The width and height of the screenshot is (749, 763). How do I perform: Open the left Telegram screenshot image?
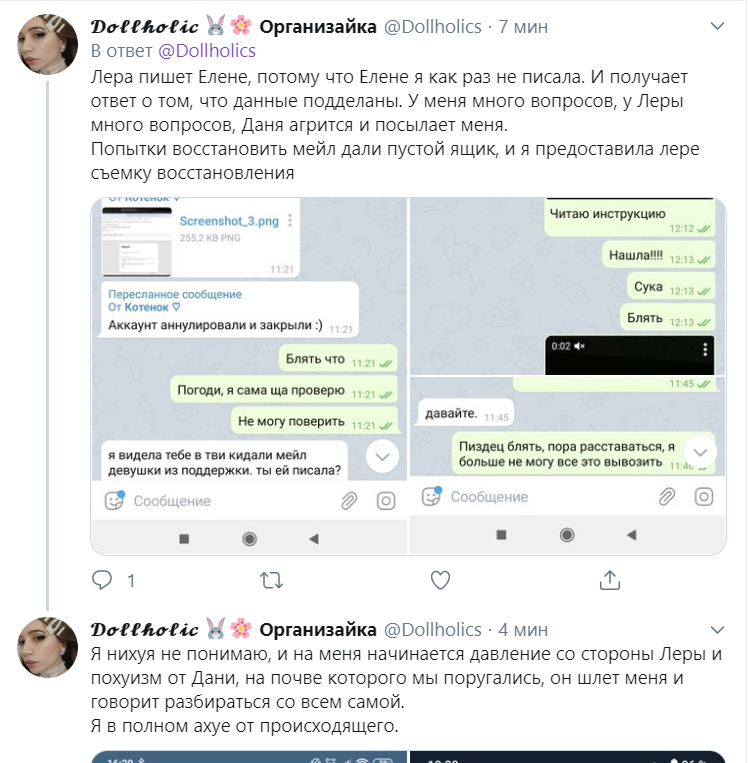click(x=249, y=376)
